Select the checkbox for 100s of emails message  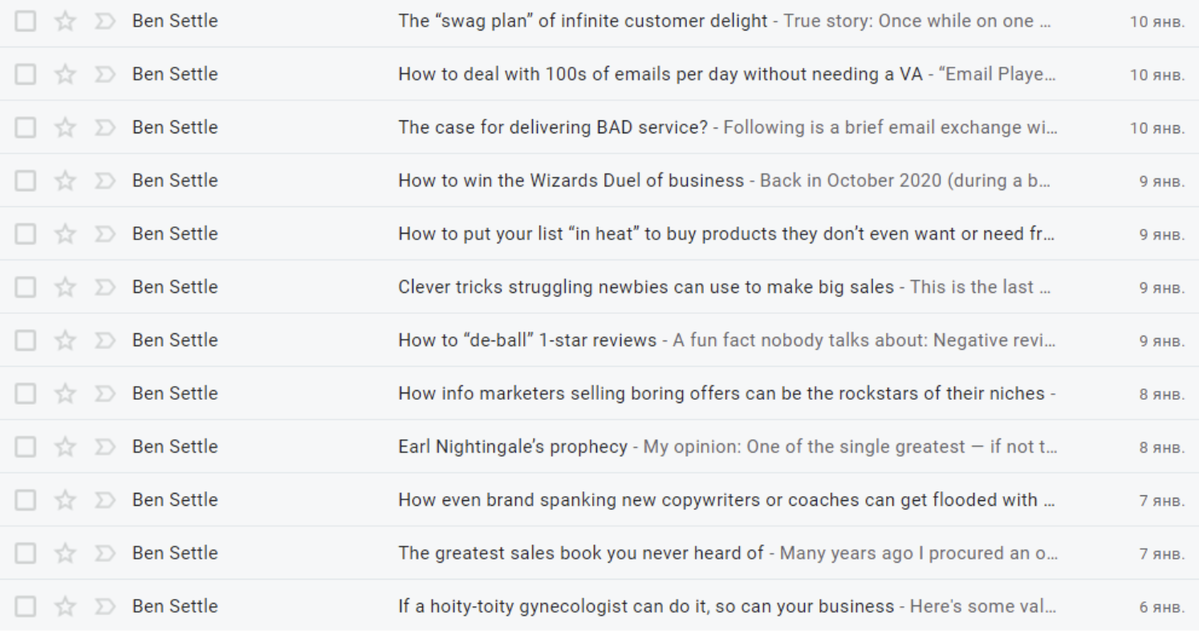tap(25, 74)
